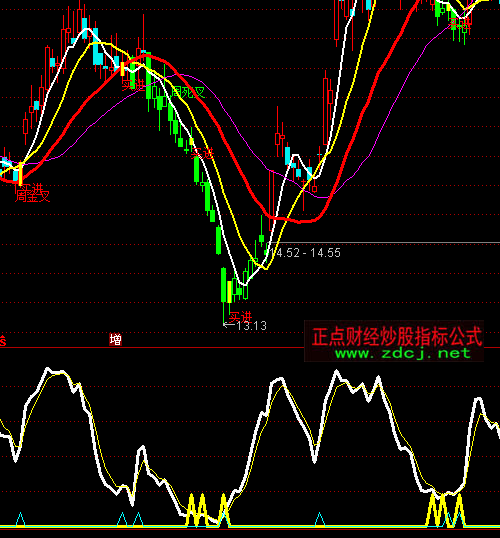Viewport: 500px width, 538px height.
Task: Click the 买进 label just left of 周死叉
Action: (133, 85)
